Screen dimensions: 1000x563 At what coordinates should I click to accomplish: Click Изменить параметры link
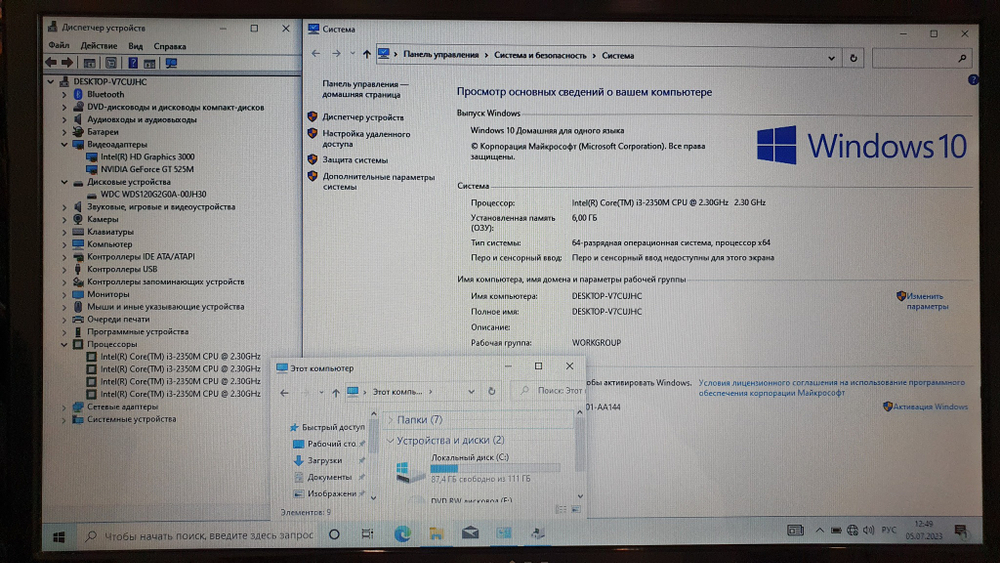coord(927,301)
